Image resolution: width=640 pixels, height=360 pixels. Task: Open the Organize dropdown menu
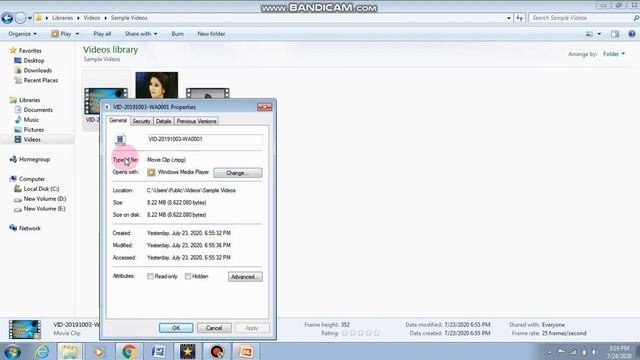tap(22, 34)
